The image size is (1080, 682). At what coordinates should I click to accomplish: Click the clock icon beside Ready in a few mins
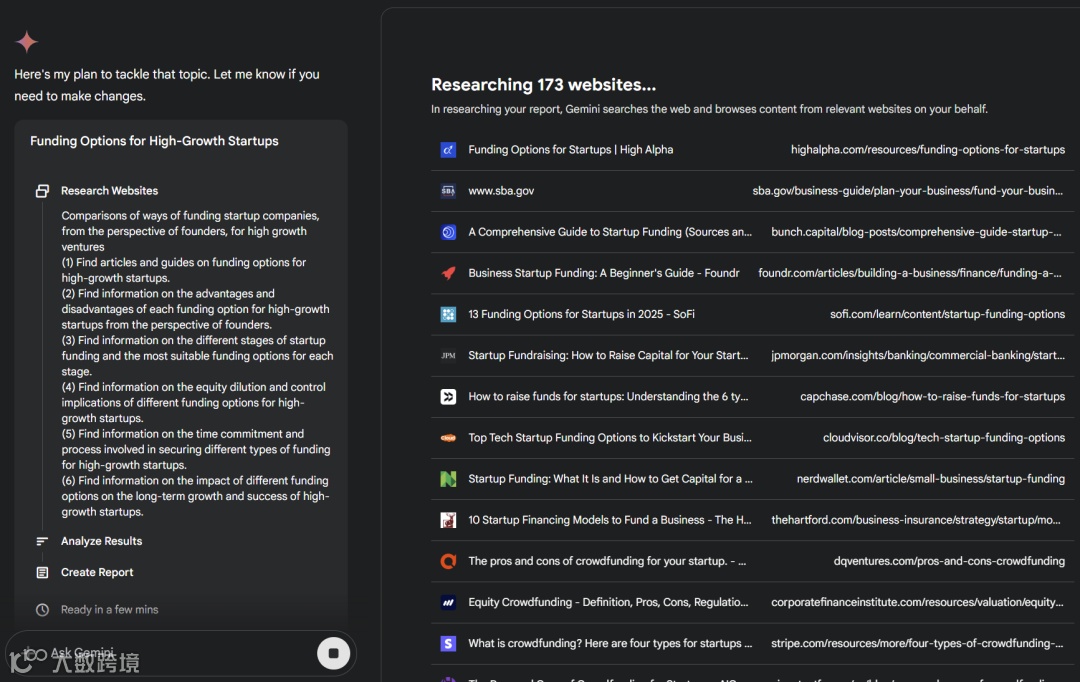42,610
